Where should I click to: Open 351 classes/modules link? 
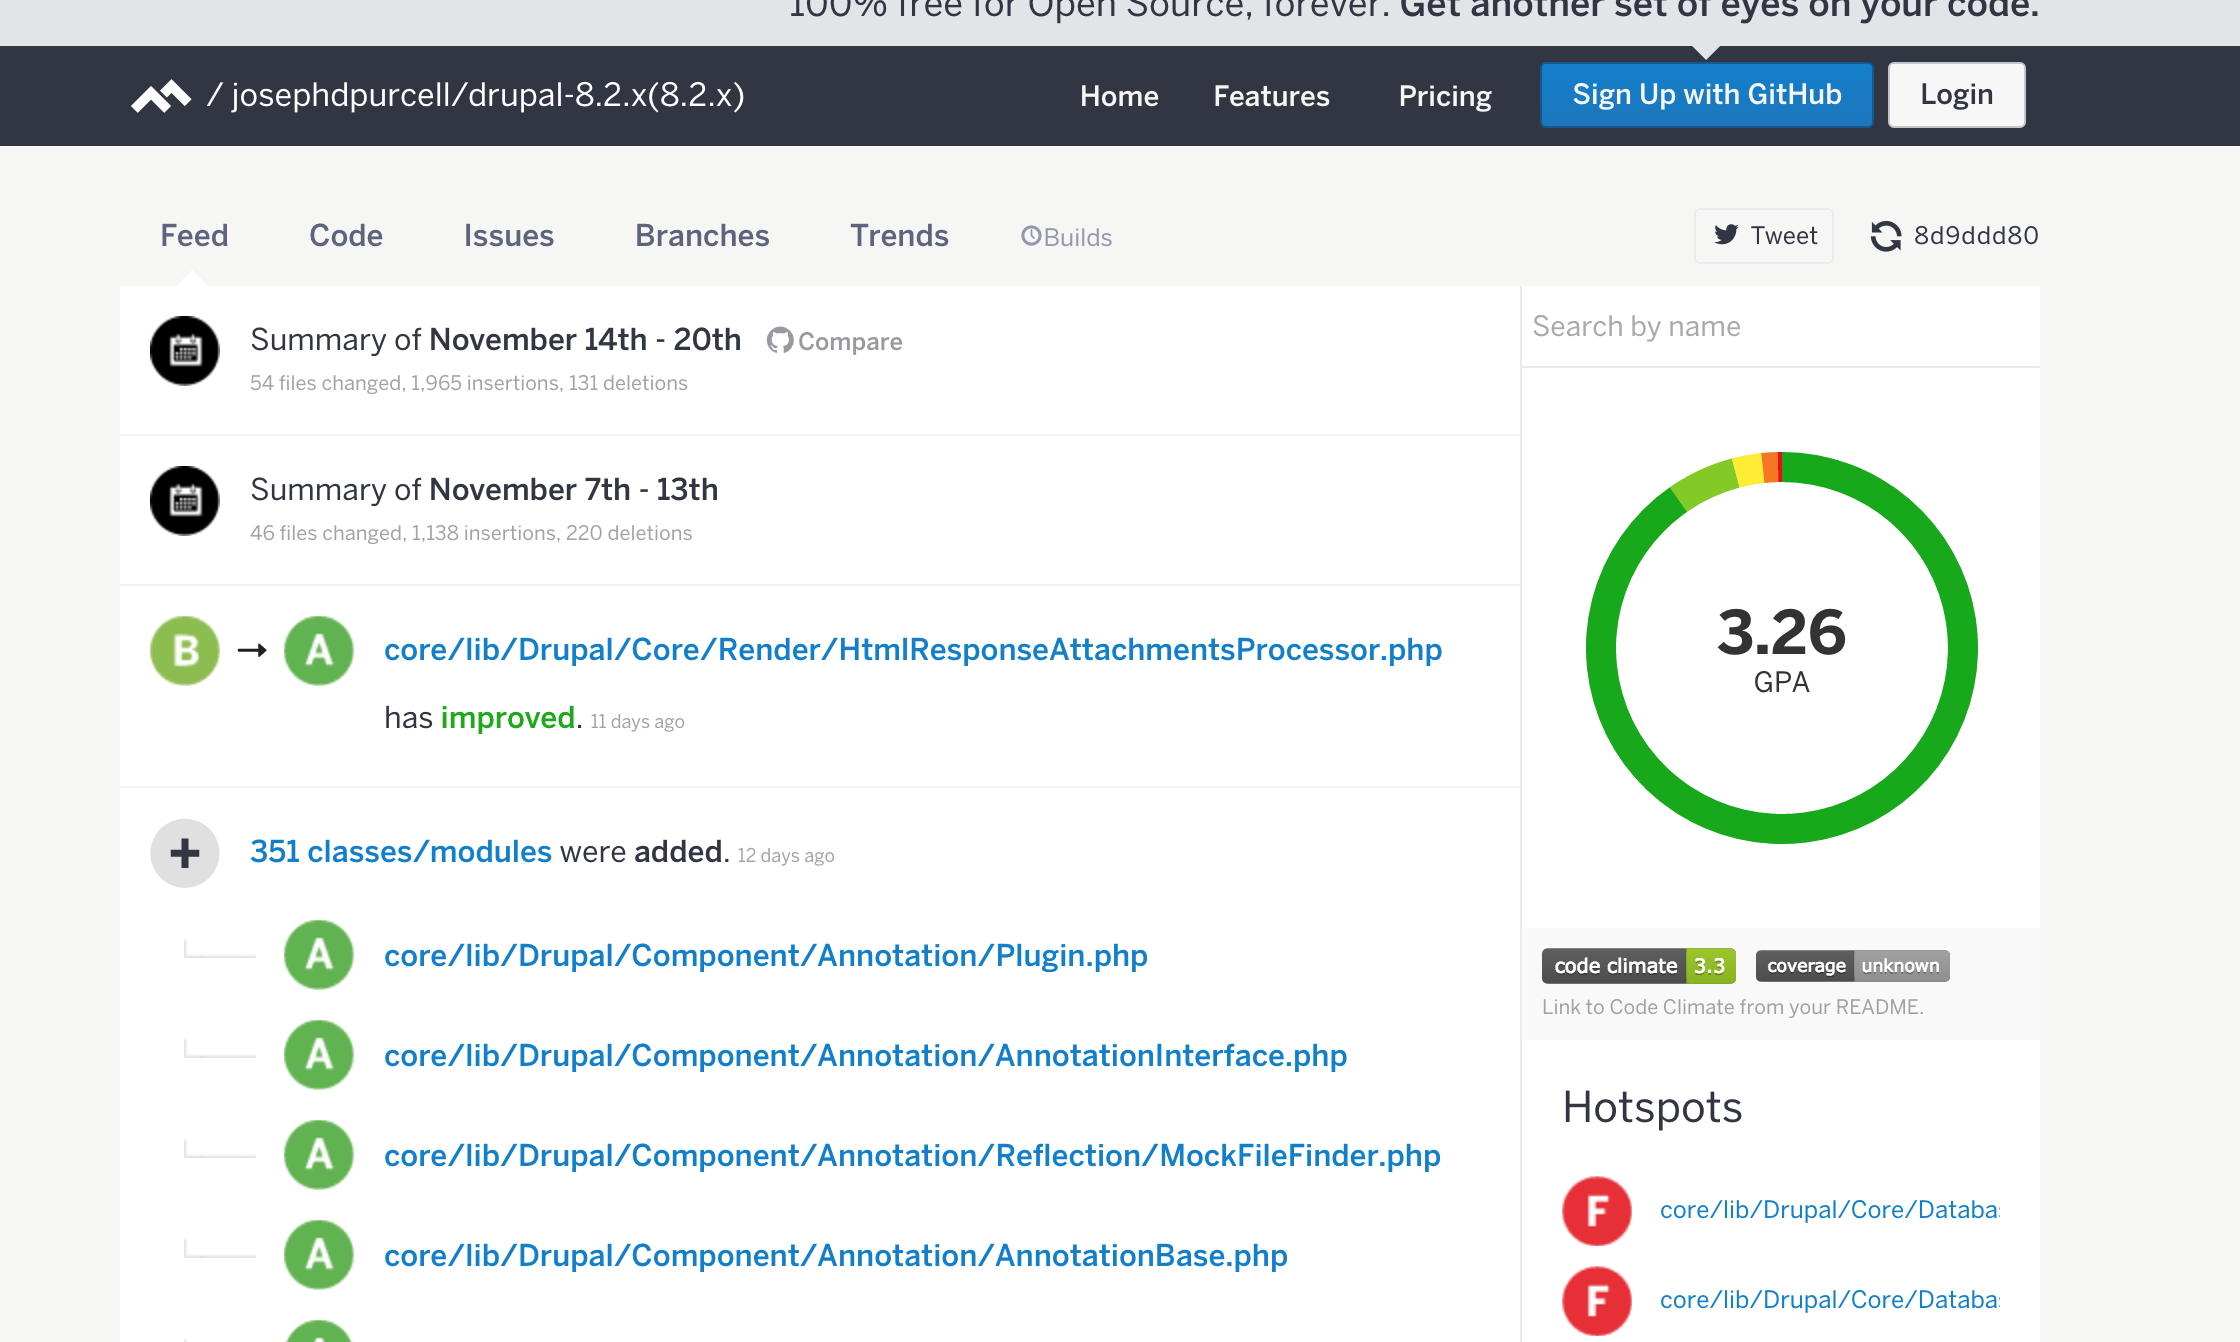[400, 852]
